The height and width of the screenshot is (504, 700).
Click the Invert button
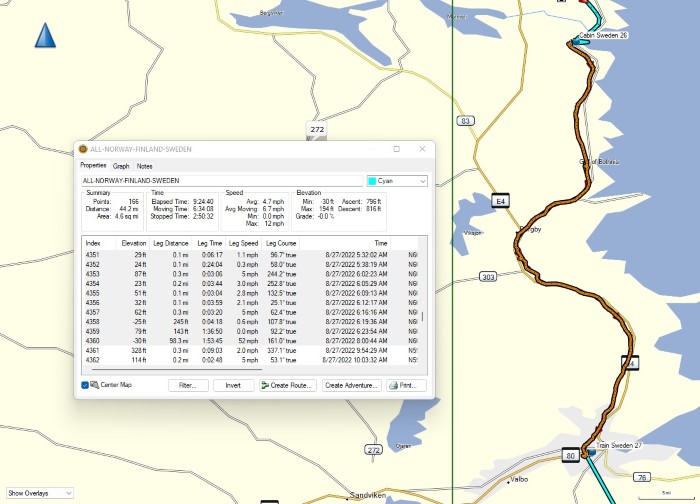(x=233, y=385)
